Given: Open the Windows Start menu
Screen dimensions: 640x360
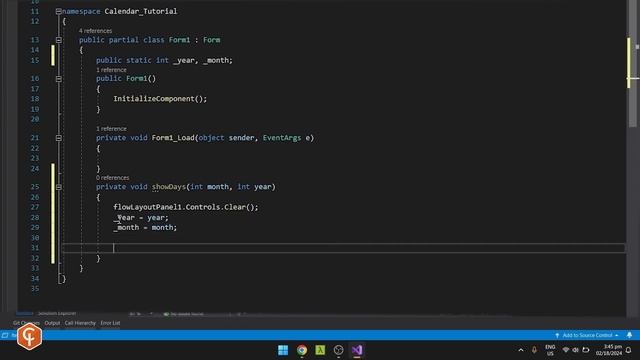Looking at the screenshot, I should point(283,350).
